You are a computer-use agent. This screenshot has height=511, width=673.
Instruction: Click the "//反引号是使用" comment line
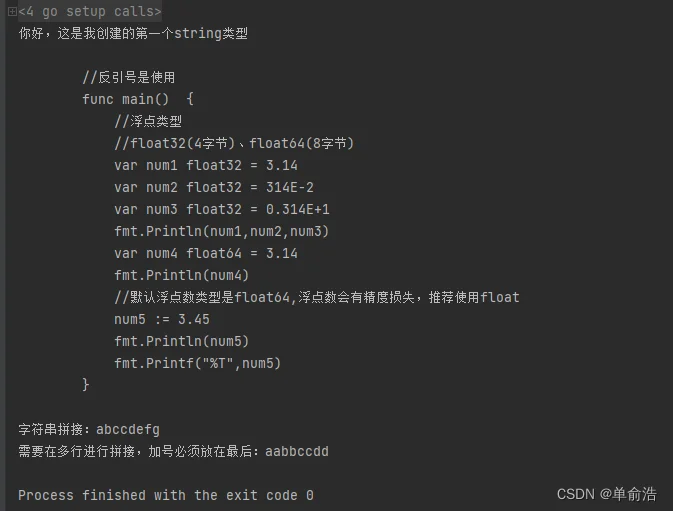click(129, 77)
